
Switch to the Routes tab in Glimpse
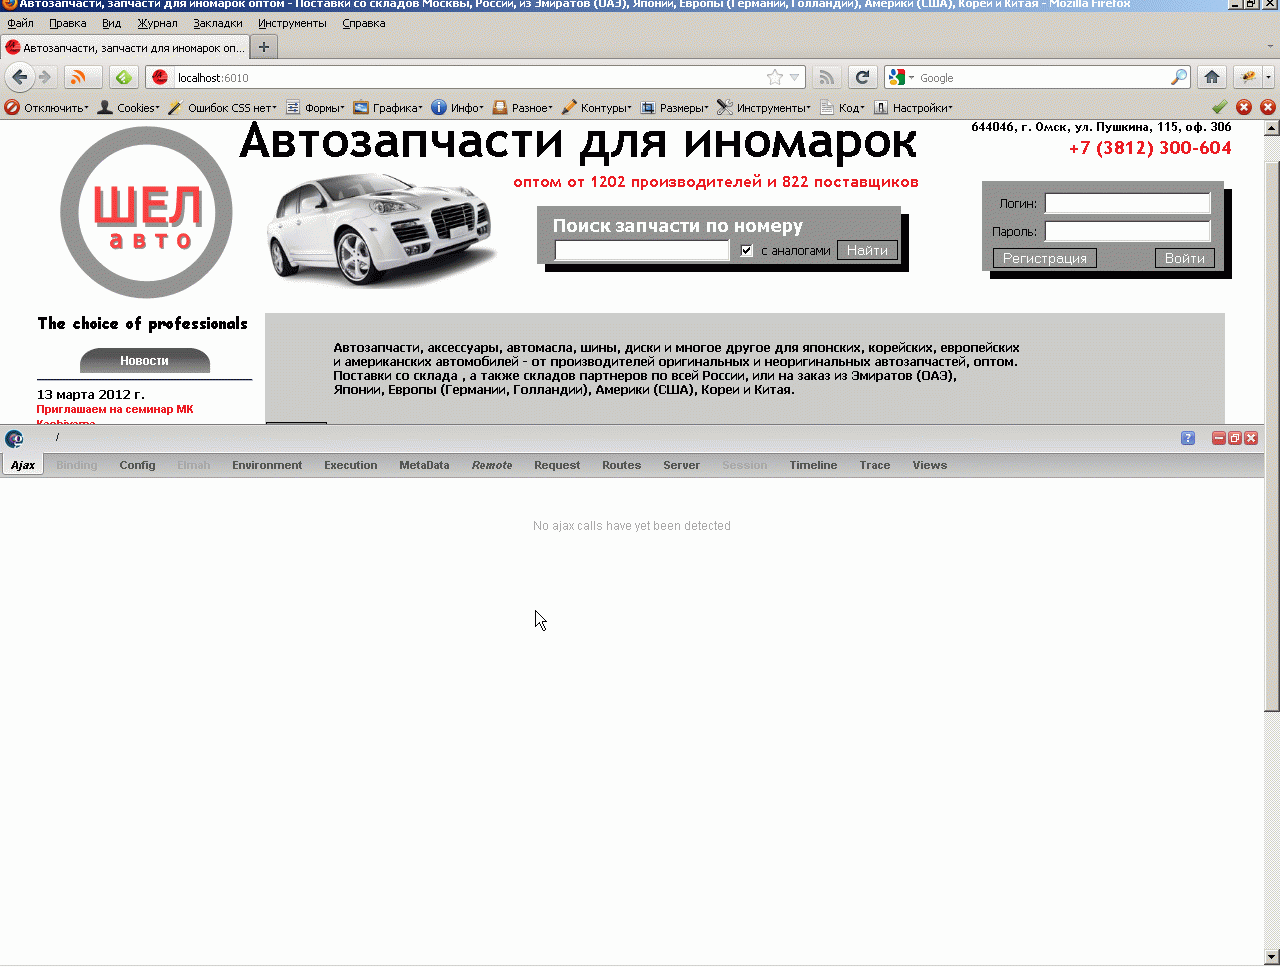(621, 465)
